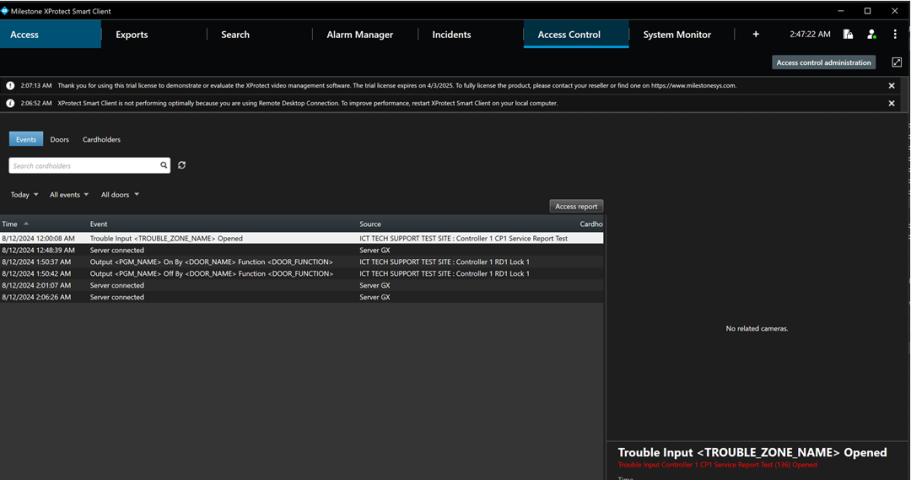Click the search magnifier icon in cardholders field
The image size is (911, 480).
point(164,166)
